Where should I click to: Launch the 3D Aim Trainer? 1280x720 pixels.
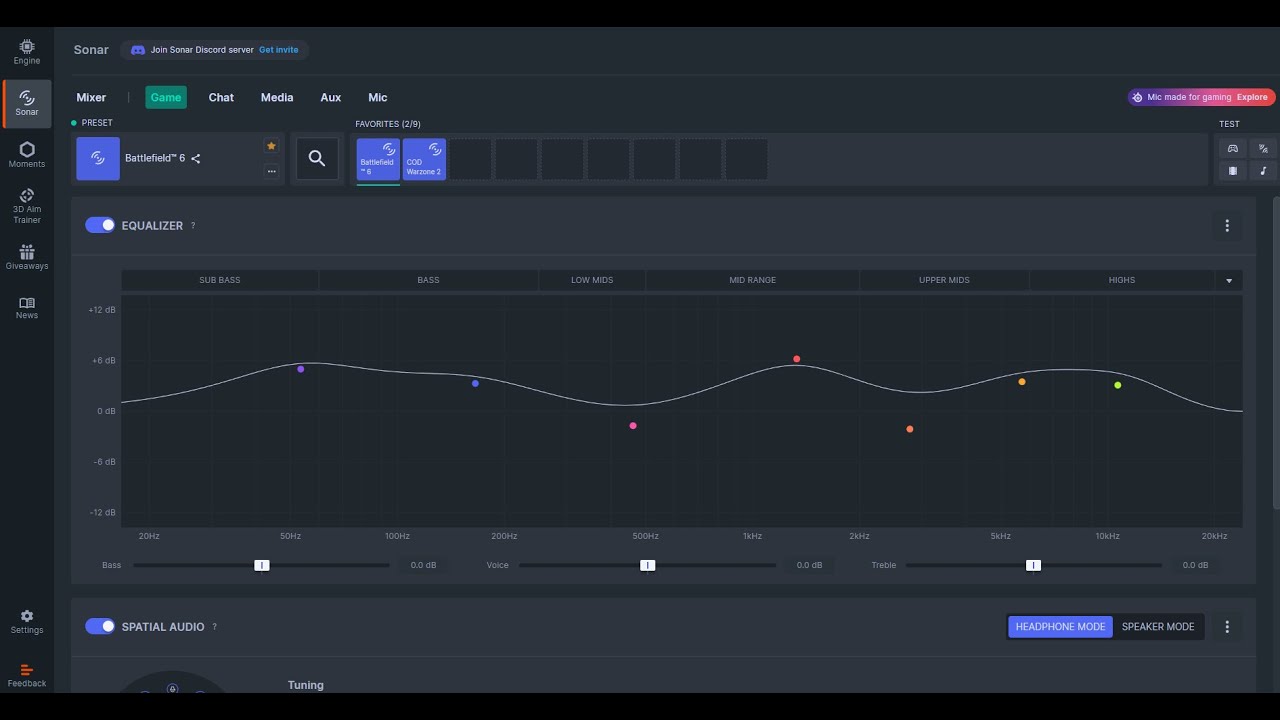coord(27,206)
